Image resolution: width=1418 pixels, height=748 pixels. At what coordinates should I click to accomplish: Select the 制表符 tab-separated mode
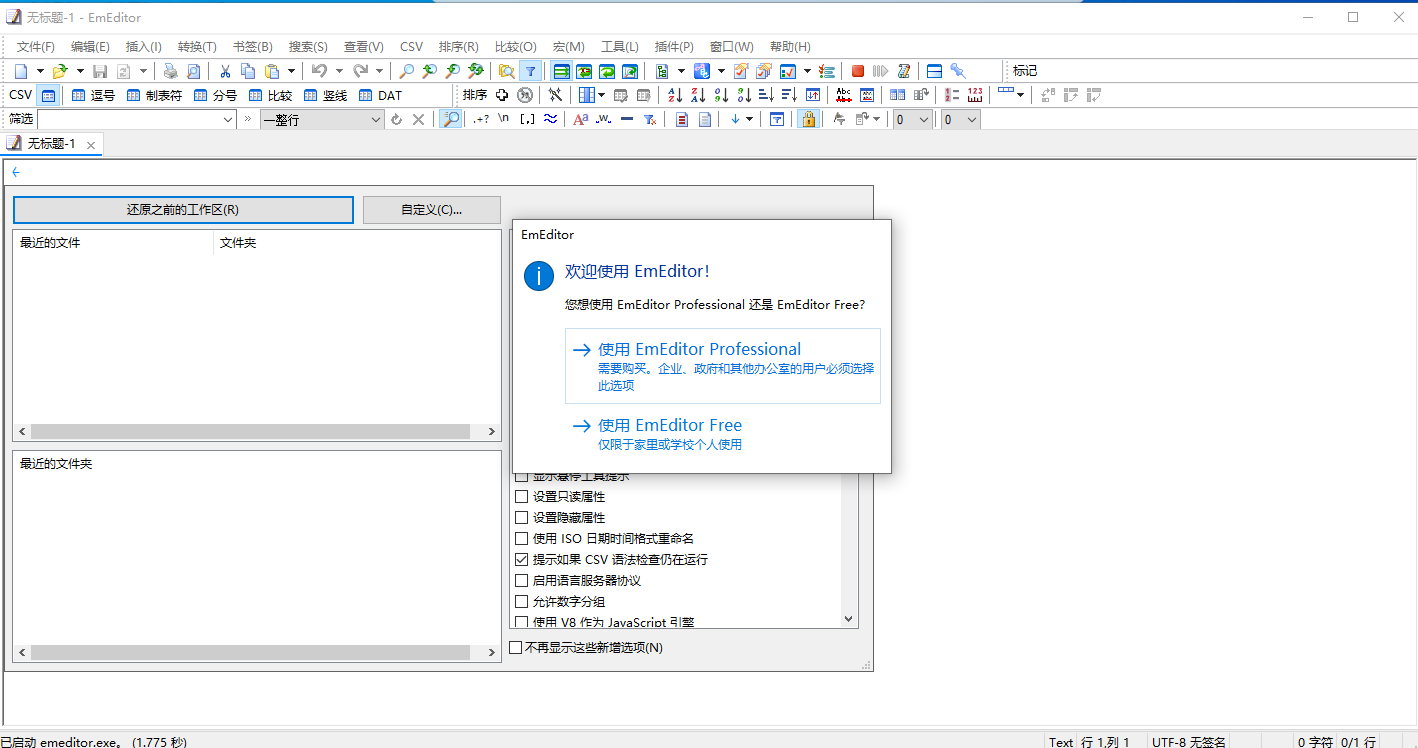(x=152, y=94)
